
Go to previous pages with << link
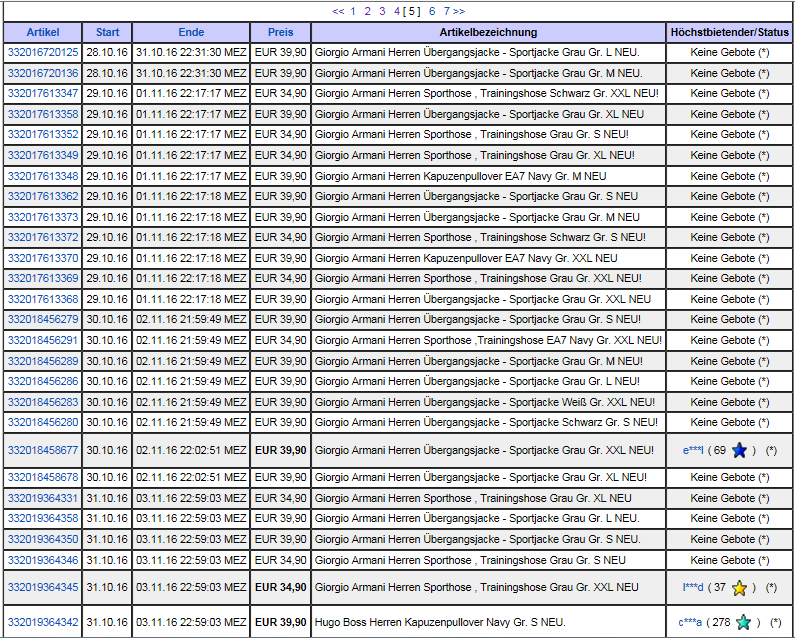pyautogui.click(x=338, y=11)
